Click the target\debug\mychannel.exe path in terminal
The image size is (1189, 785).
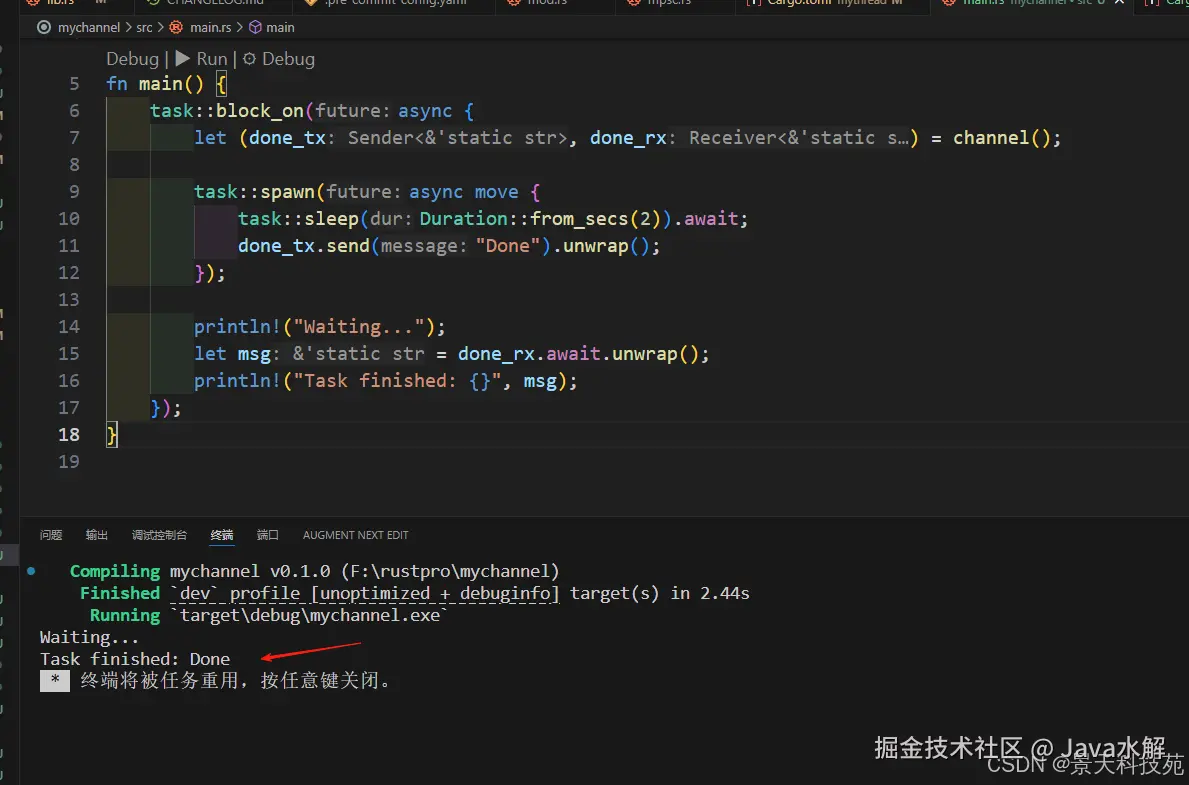click(x=309, y=615)
